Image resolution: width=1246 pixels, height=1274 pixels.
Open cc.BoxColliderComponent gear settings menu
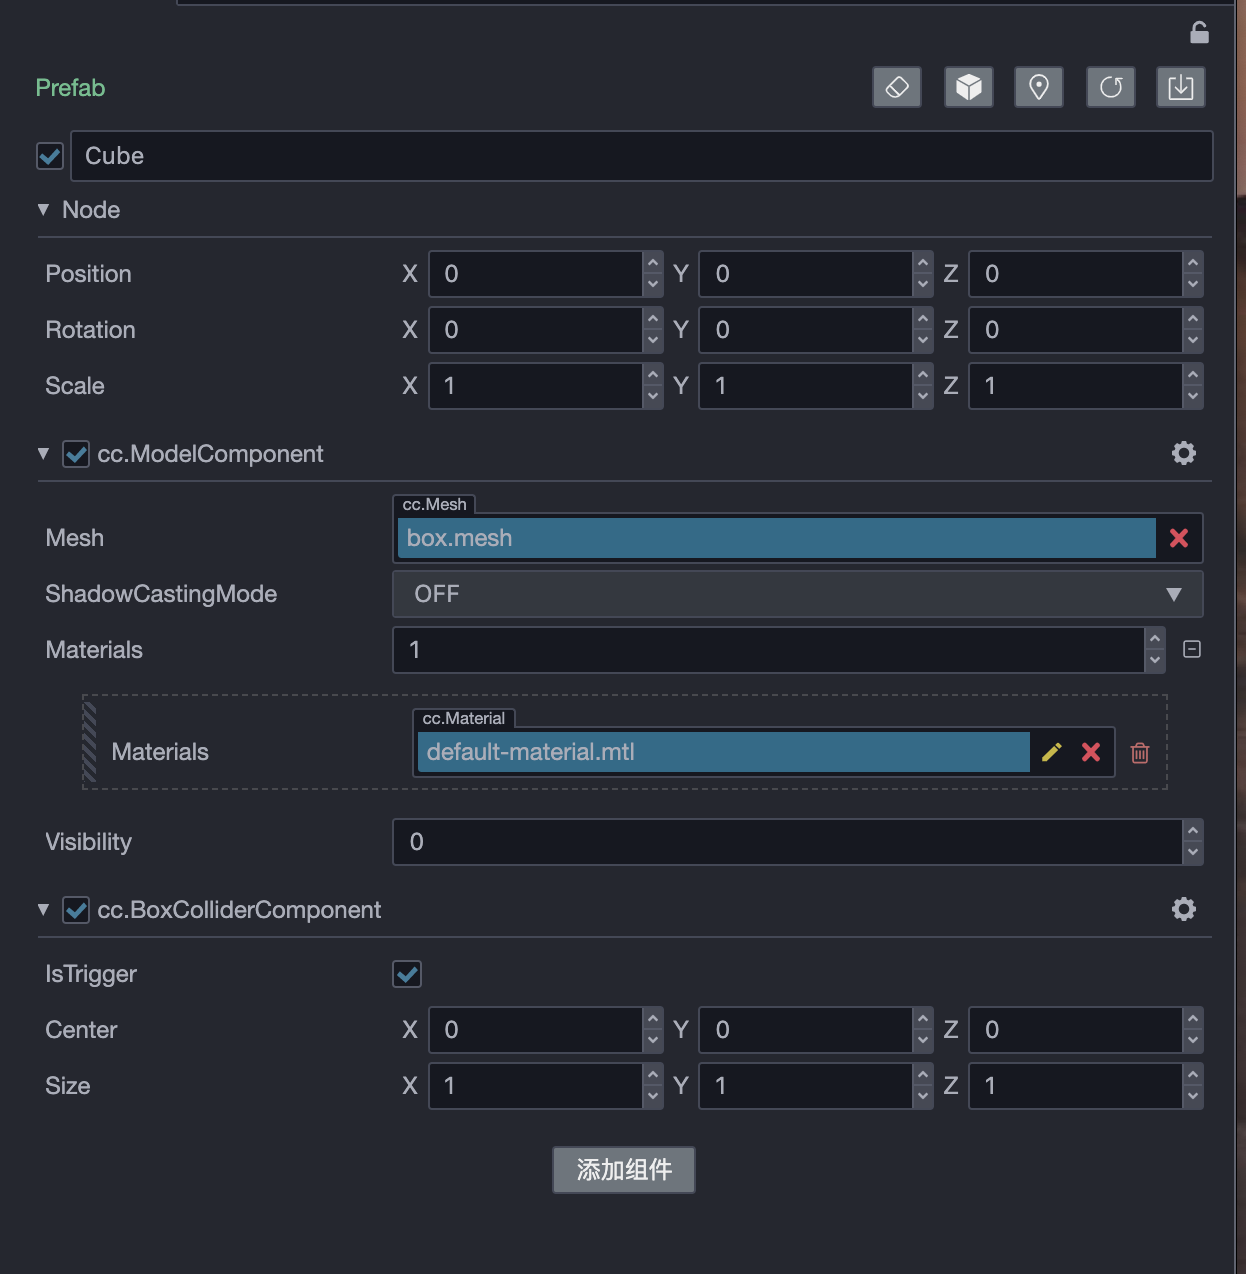pyautogui.click(x=1184, y=909)
